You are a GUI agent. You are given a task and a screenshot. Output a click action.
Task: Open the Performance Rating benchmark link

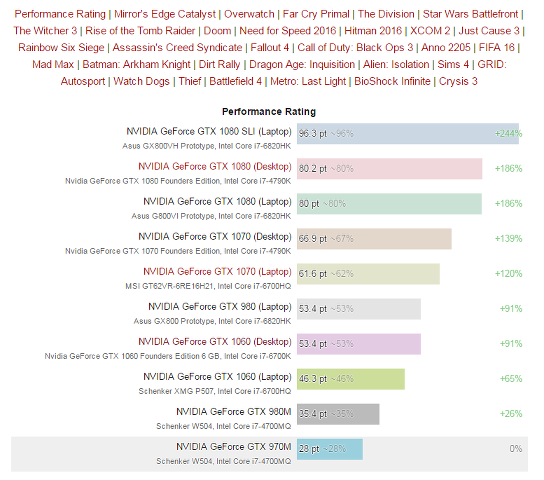[x=60, y=14]
